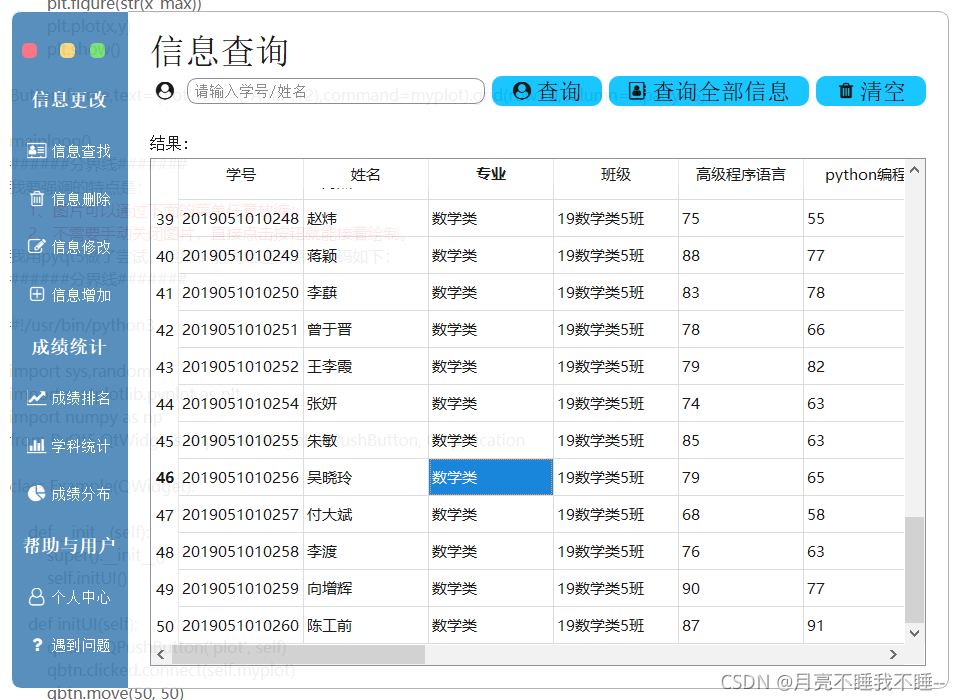The height and width of the screenshot is (700, 960).
Task: Click the vertical scrollbar thumb
Action: click(x=914, y=569)
